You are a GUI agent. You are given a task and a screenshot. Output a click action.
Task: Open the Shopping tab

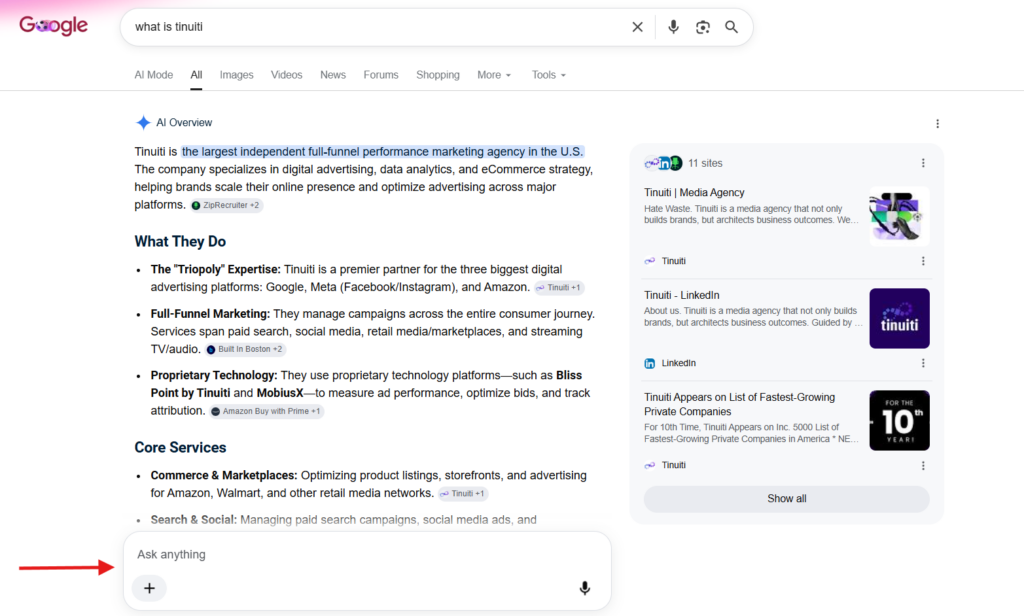438,75
